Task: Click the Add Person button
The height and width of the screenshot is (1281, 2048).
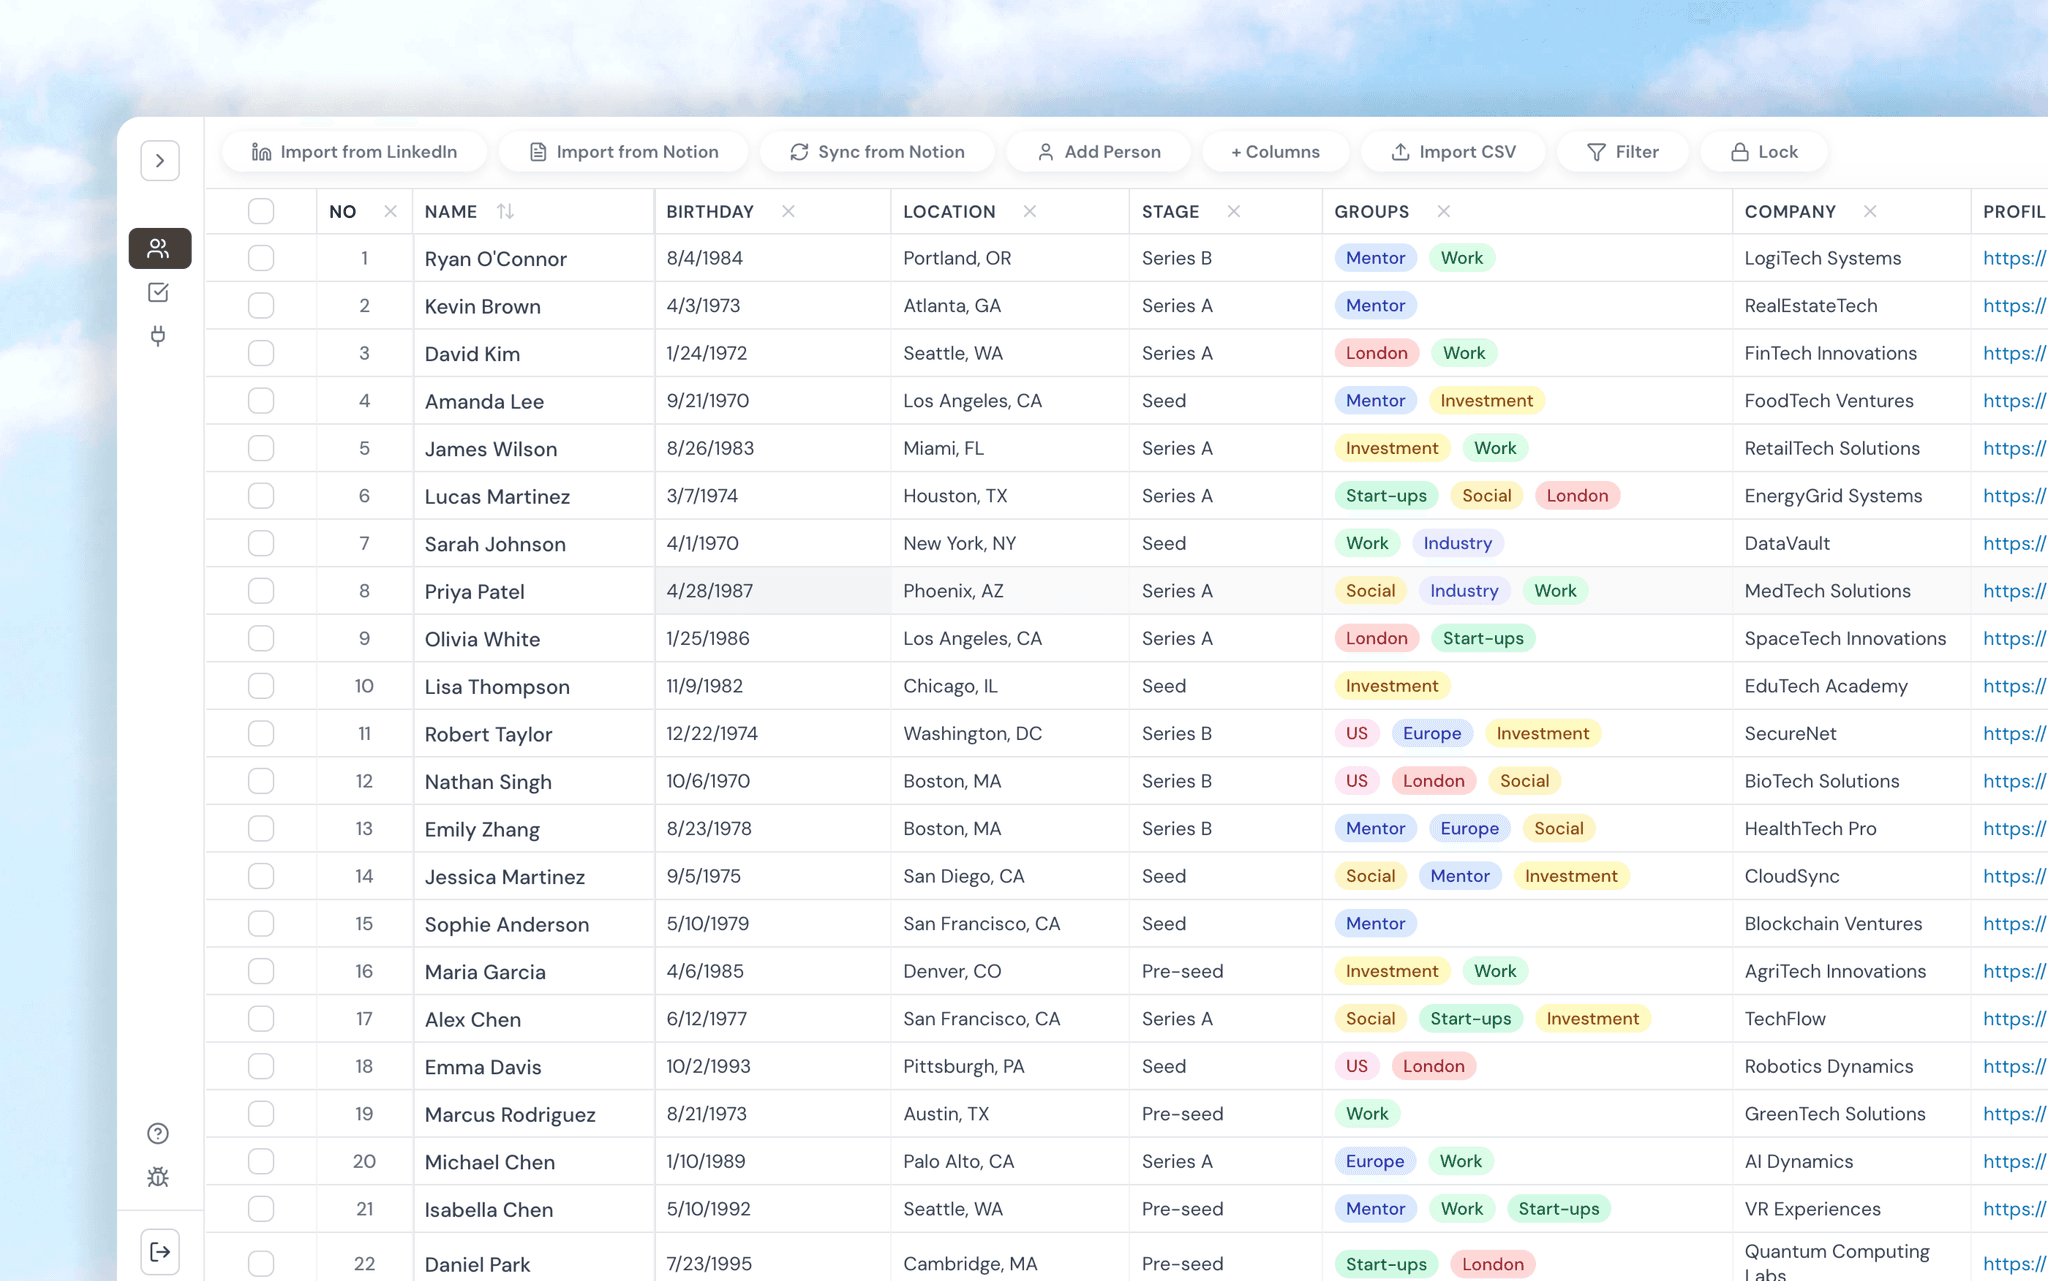Action: [x=1098, y=152]
